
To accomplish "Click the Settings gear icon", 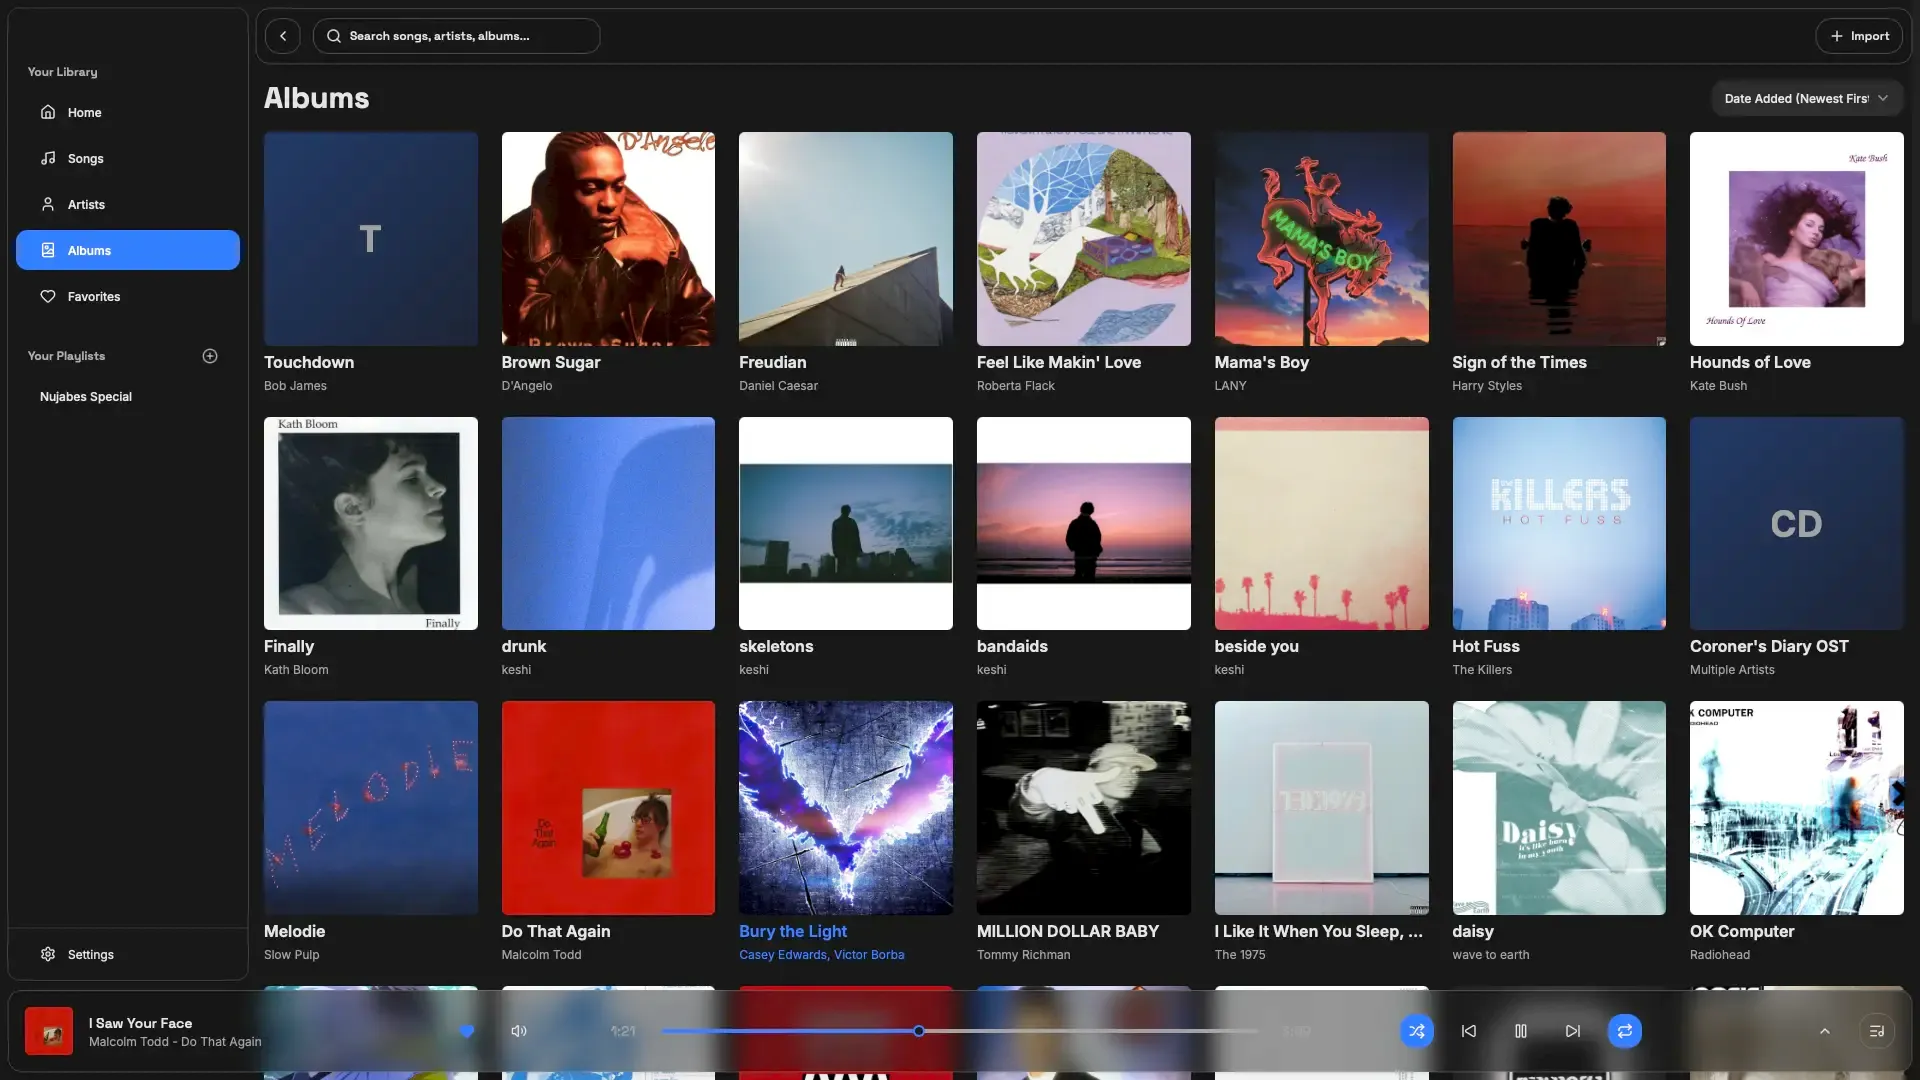I will click(48, 954).
